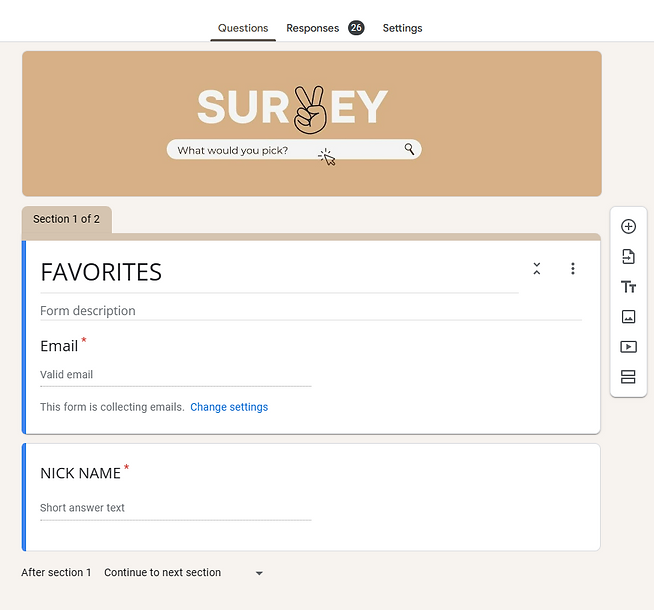Click the Form description field
This screenshot has width=654, height=610.
pos(311,311)
